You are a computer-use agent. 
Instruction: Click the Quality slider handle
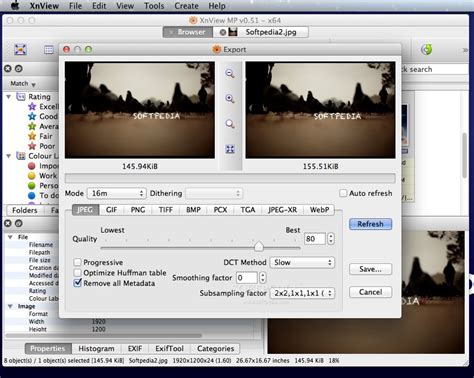[x=259, y=246]
